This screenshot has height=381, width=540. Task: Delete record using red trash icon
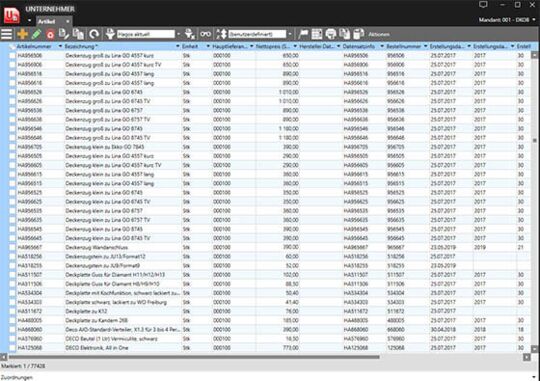coord(50,34)
